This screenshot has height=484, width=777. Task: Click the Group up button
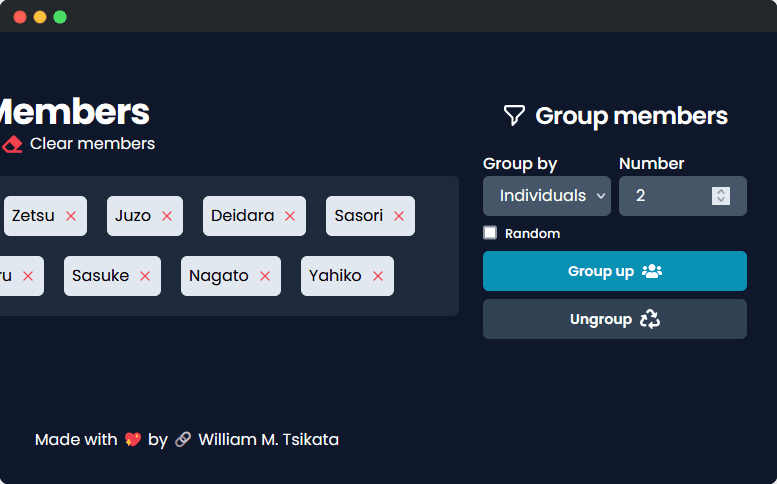point(614,271)
